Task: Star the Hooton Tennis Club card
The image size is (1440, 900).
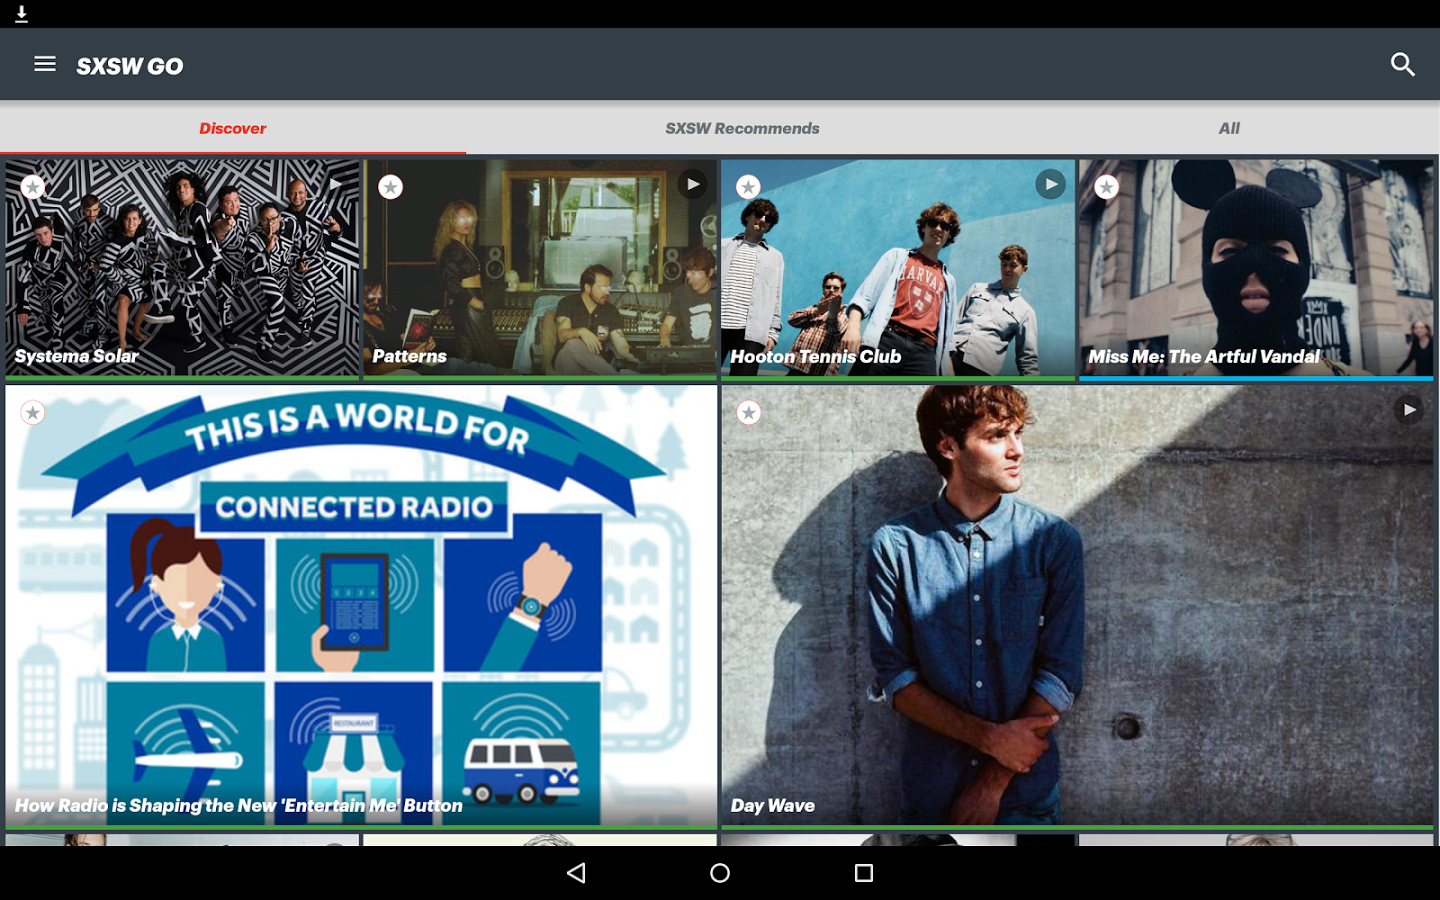Action: pyautogui.click(x=748, y=186)
